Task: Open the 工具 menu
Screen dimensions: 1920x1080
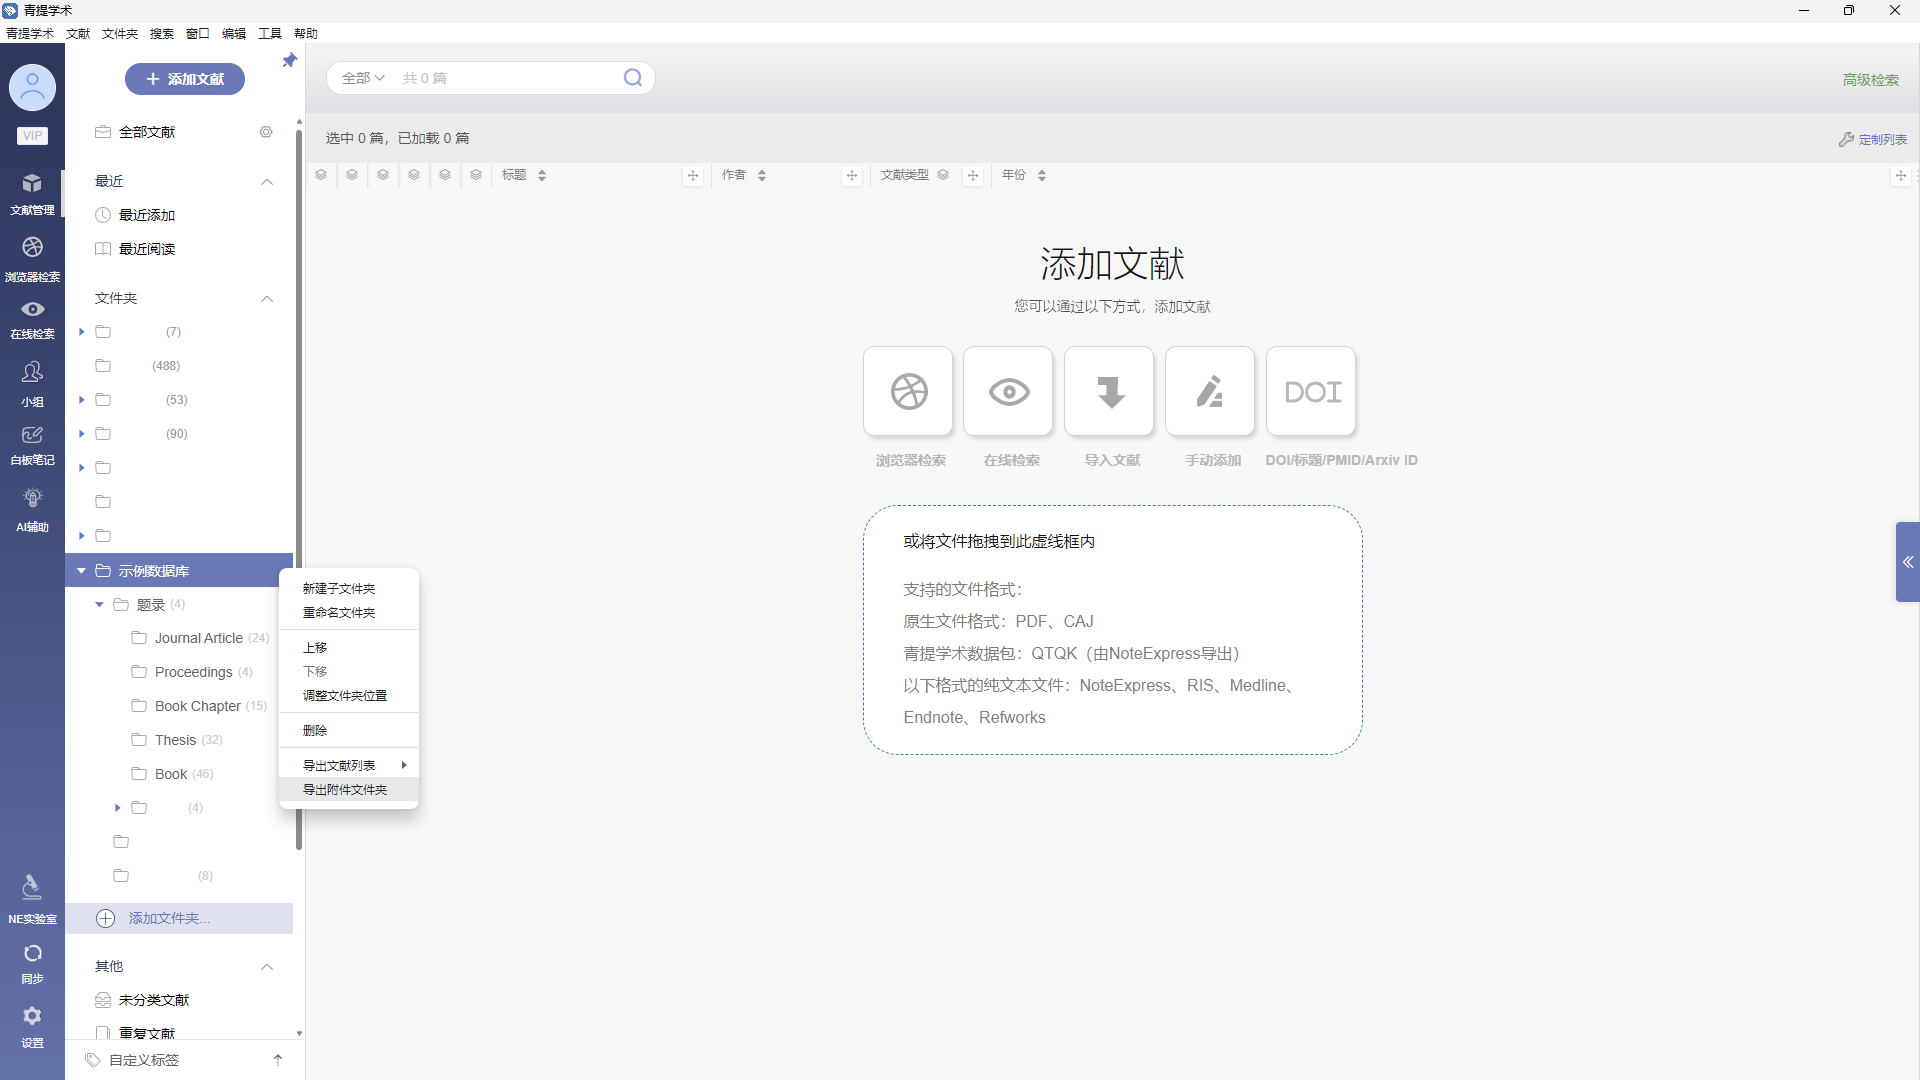Action: [x=269, y=33]
